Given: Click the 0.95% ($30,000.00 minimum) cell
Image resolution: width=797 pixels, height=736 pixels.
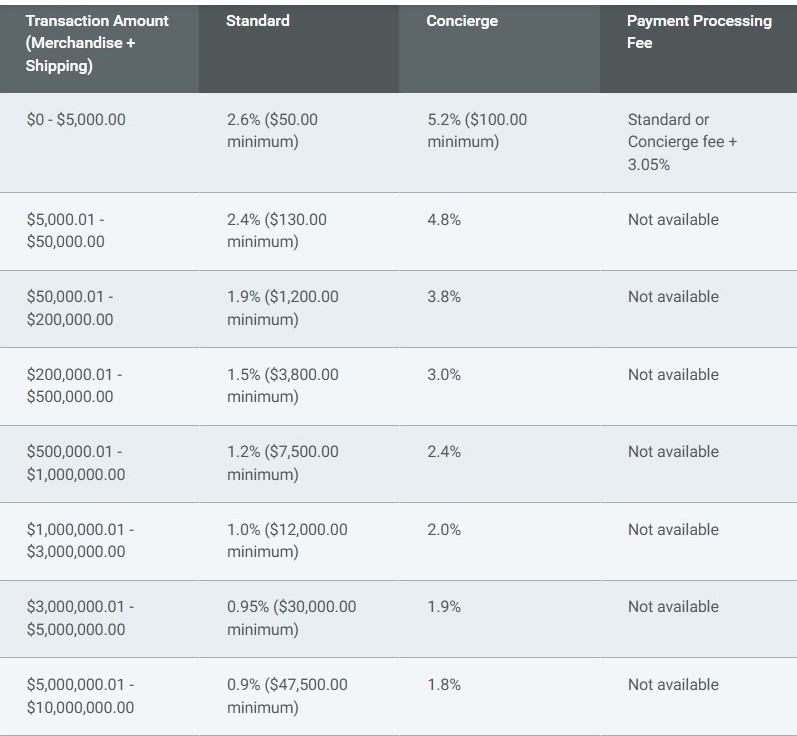Looking at the screenshot, I should [291, 618].
